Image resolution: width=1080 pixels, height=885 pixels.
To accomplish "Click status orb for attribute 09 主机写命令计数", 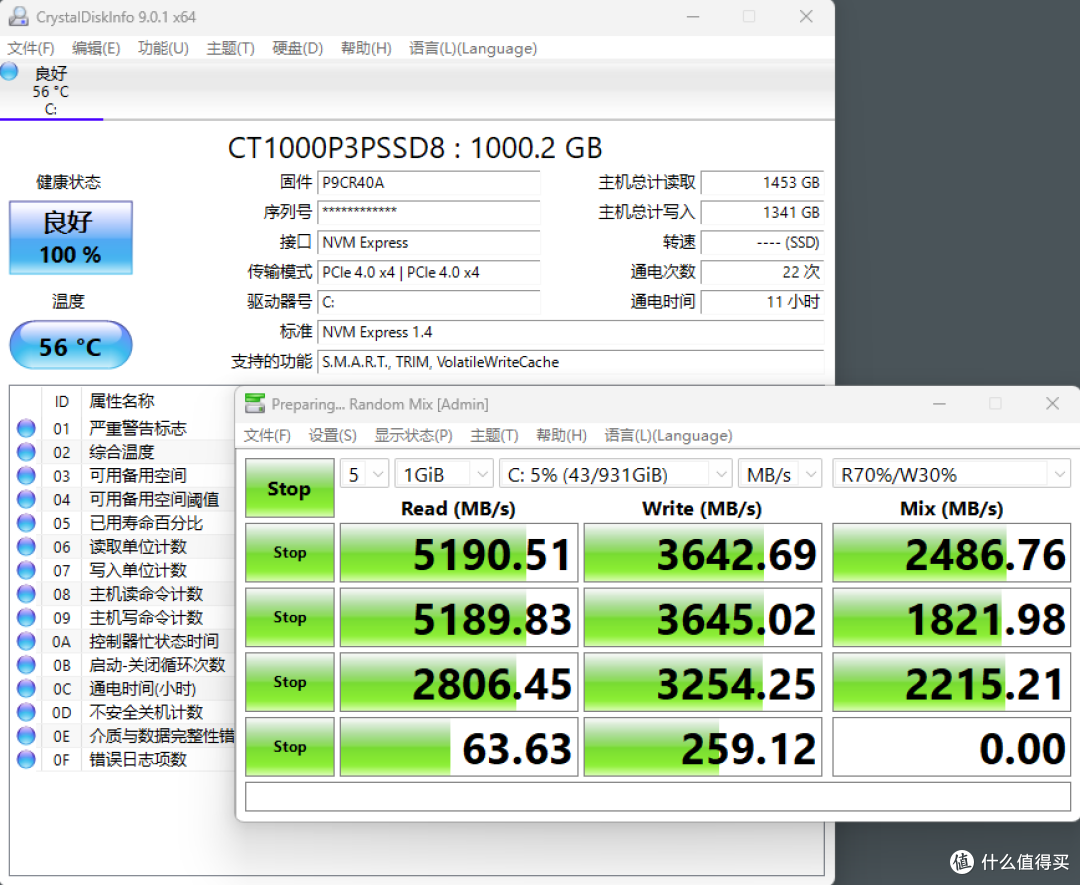I will [26, 617].
